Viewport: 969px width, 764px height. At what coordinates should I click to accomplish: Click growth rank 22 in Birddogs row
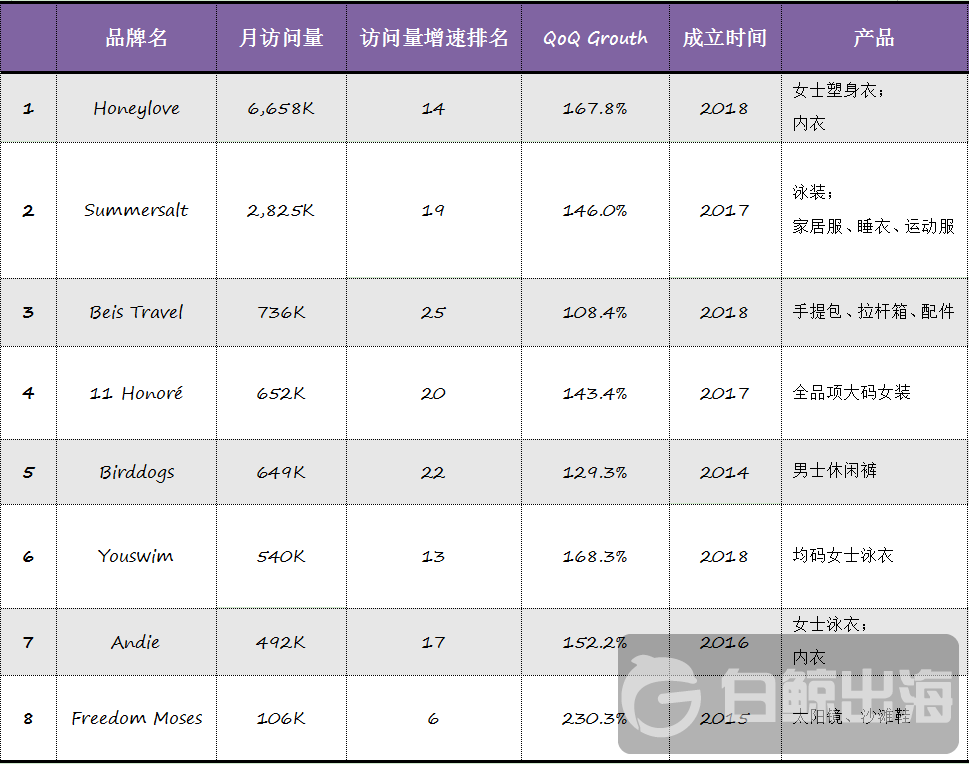tap(433, 472)
